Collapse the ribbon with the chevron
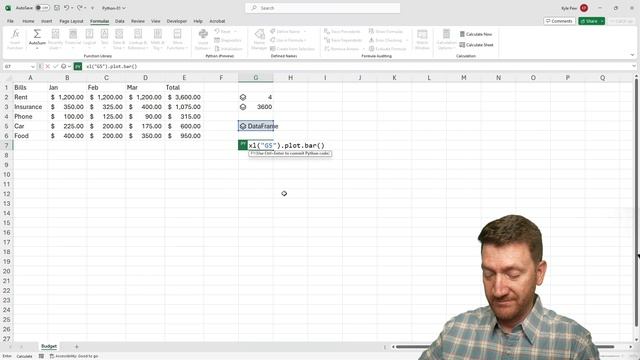Viewport: 640px width, 360px height. (632, 55)
